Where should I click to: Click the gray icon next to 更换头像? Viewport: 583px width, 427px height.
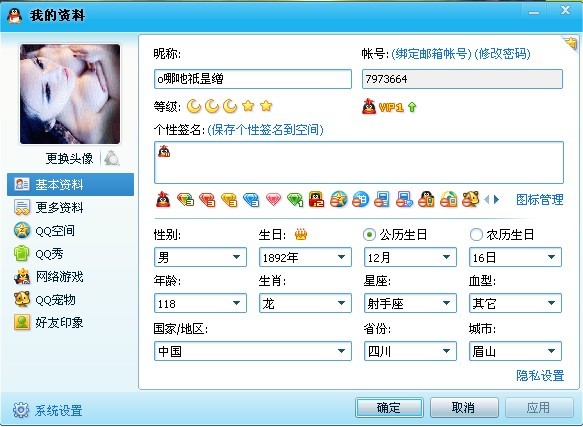coord(112,159)
